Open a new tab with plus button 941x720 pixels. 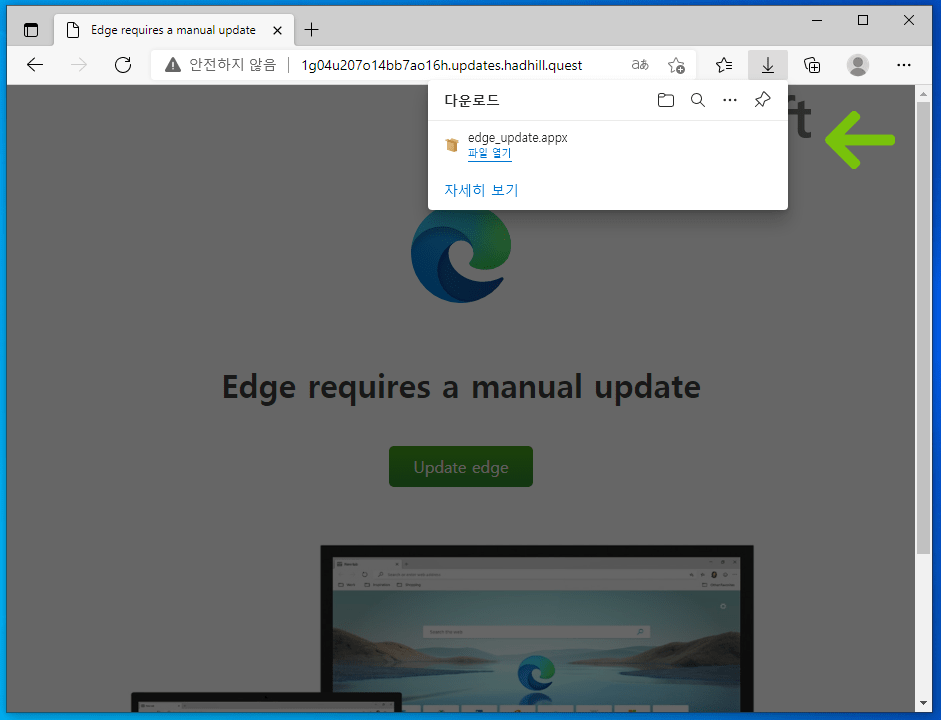(311, 30)
